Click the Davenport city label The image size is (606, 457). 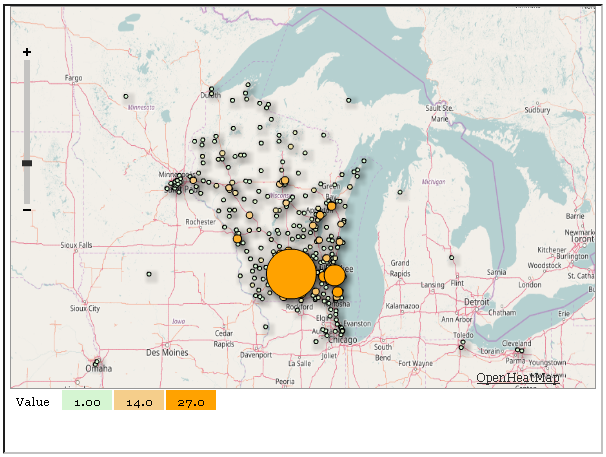coord(256,355)
